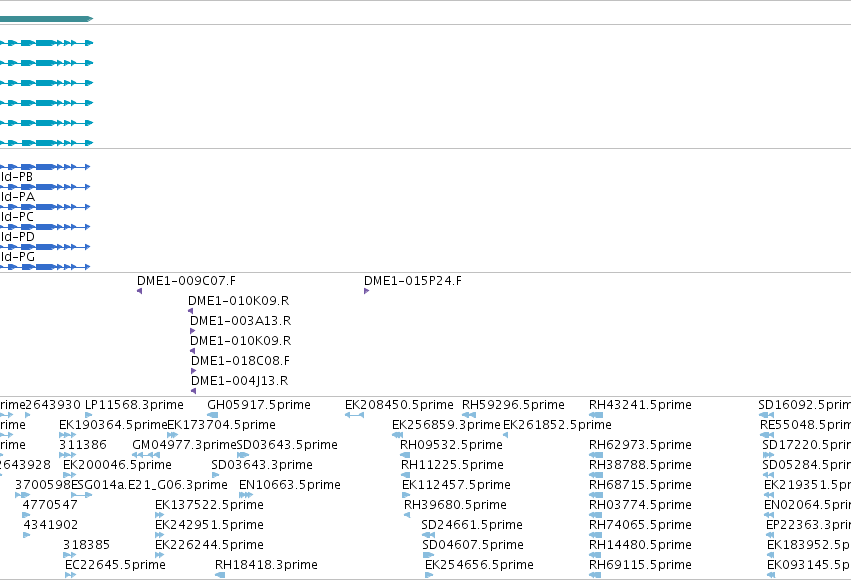
Task: Click the LP11568.3prime EST label
Action: tap(135, 405)
